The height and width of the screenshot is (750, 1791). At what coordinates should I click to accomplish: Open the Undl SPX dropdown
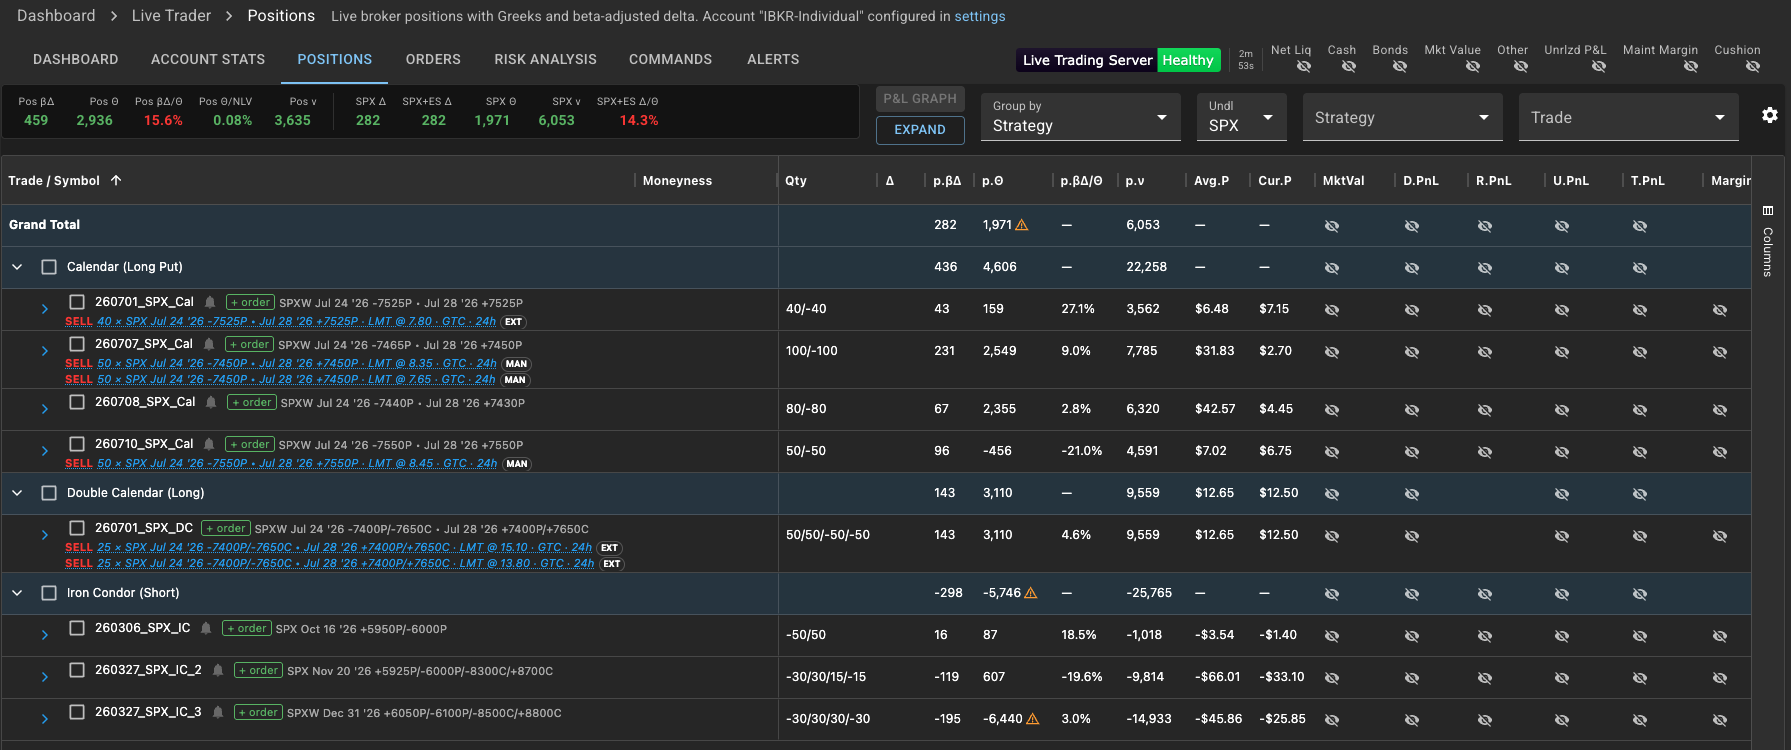coord(1242,117)
